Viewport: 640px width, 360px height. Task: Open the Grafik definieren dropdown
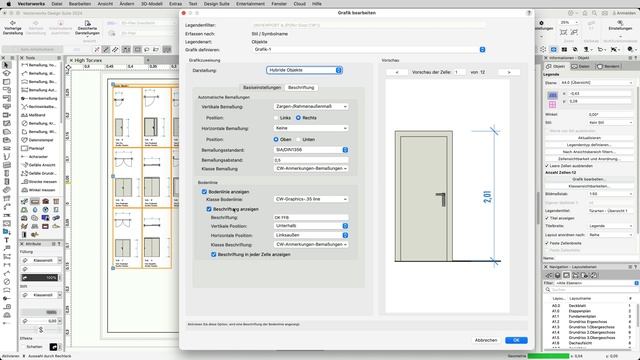(x=369, y=49)
